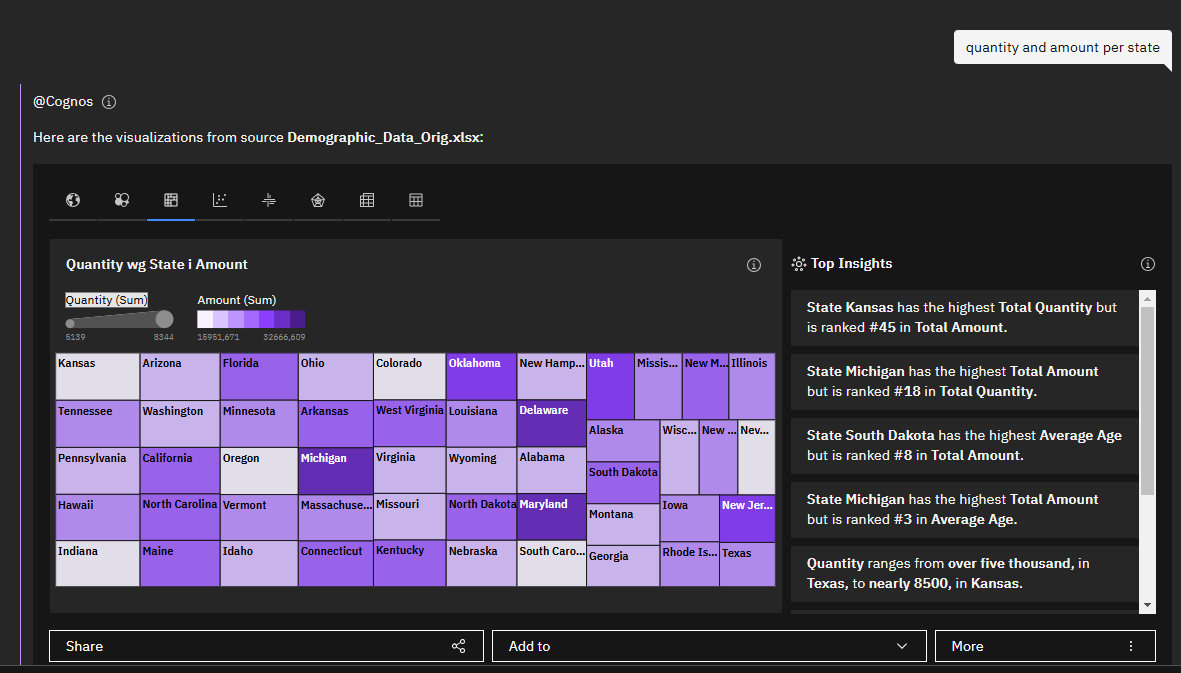Click the Quantity wg State i Amount title

click(x=157, y=264)
